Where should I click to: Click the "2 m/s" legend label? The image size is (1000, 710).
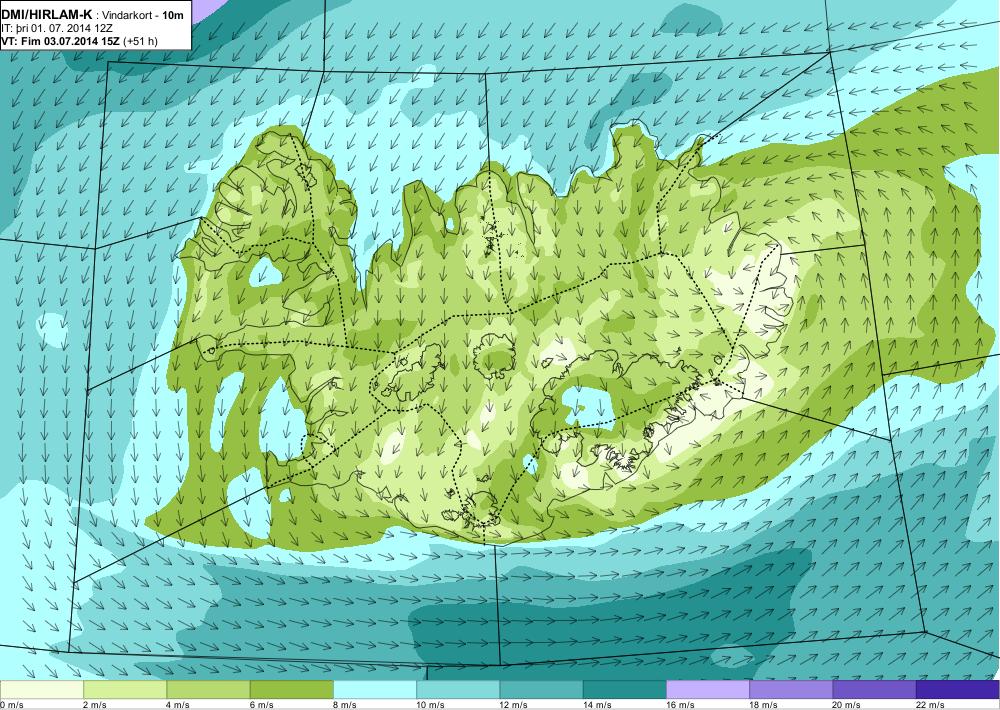click(96, 705)
